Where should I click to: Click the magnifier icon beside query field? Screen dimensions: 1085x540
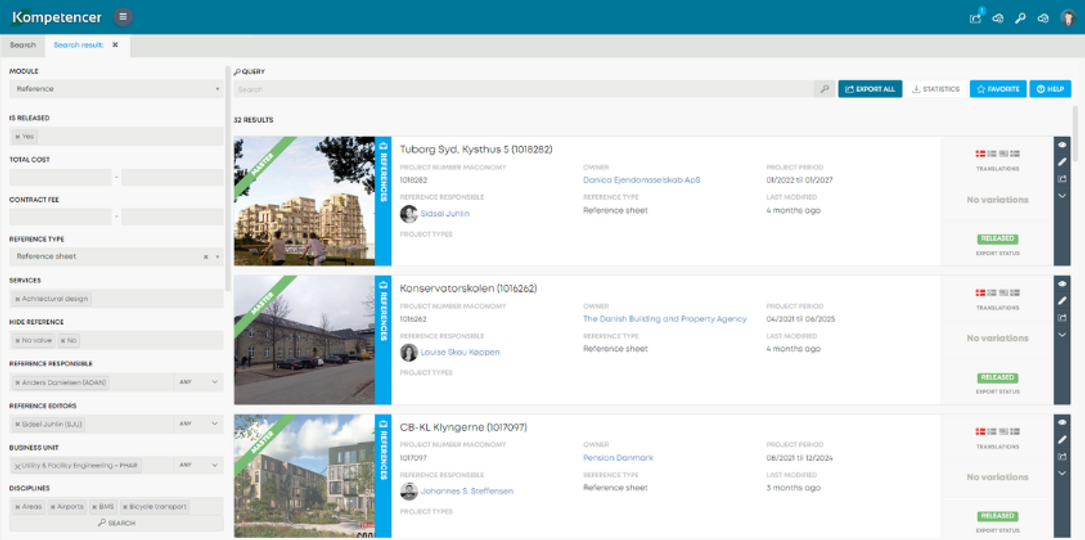pyautogui.click(x=824, y=89)
